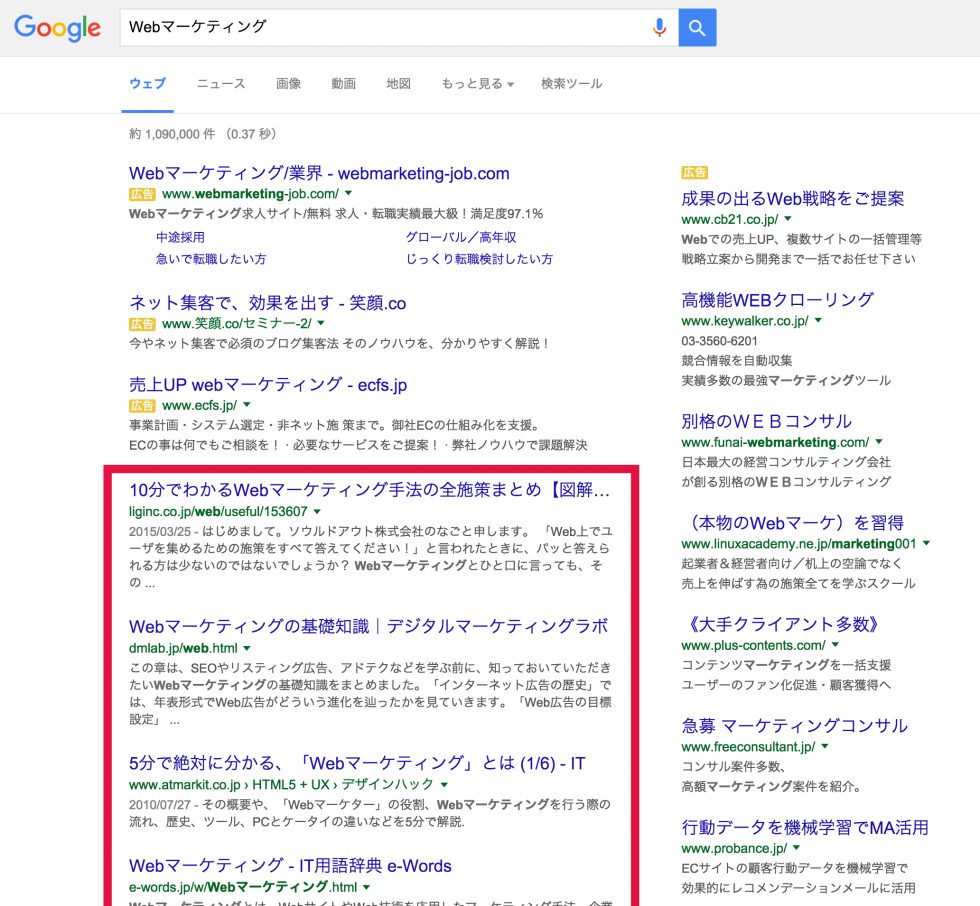Switch to the ニュース tab

(221, 84)
